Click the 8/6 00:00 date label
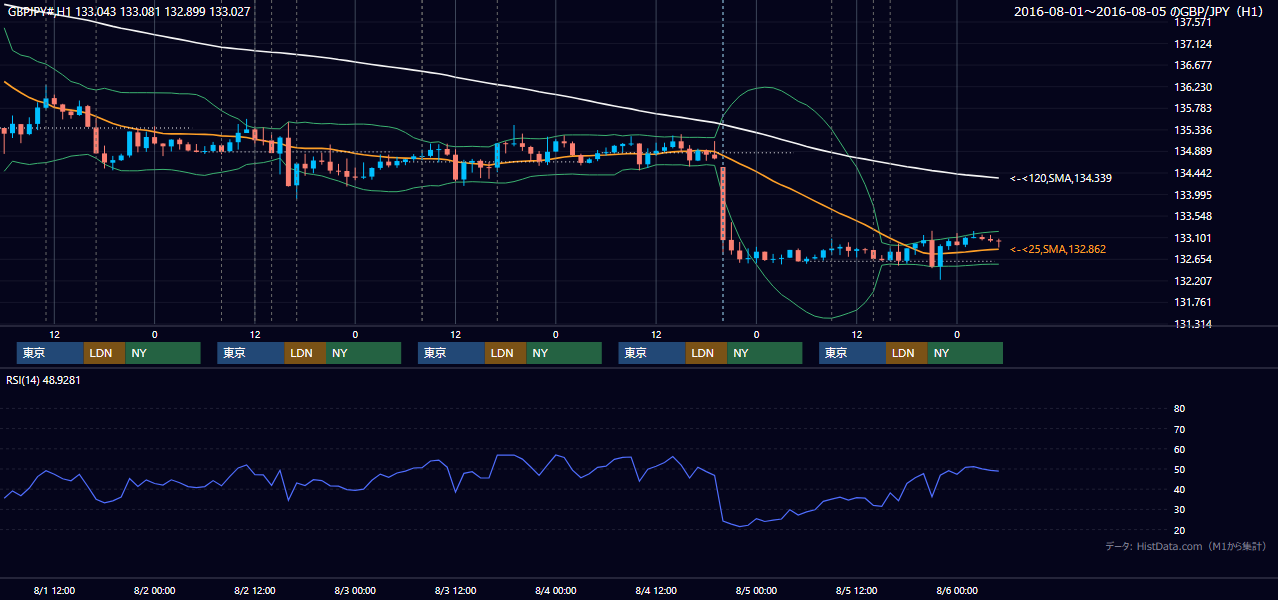The width and height of the screenshot is (1278, 600). [x=956, y=591]
